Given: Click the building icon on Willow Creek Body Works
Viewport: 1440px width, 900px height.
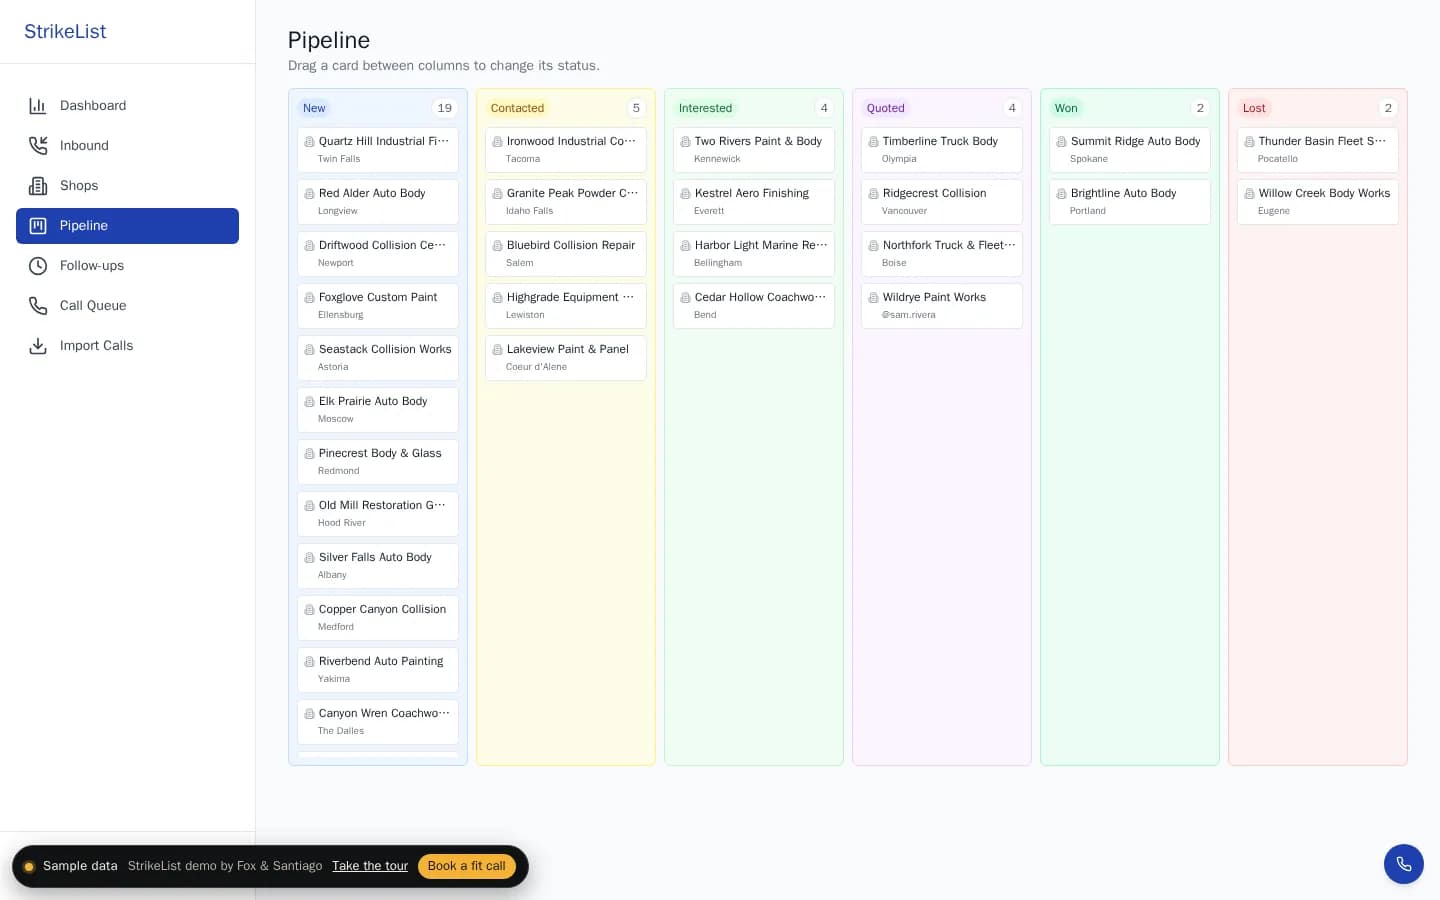Looking at the screenshot, I should click(1249, 194).
